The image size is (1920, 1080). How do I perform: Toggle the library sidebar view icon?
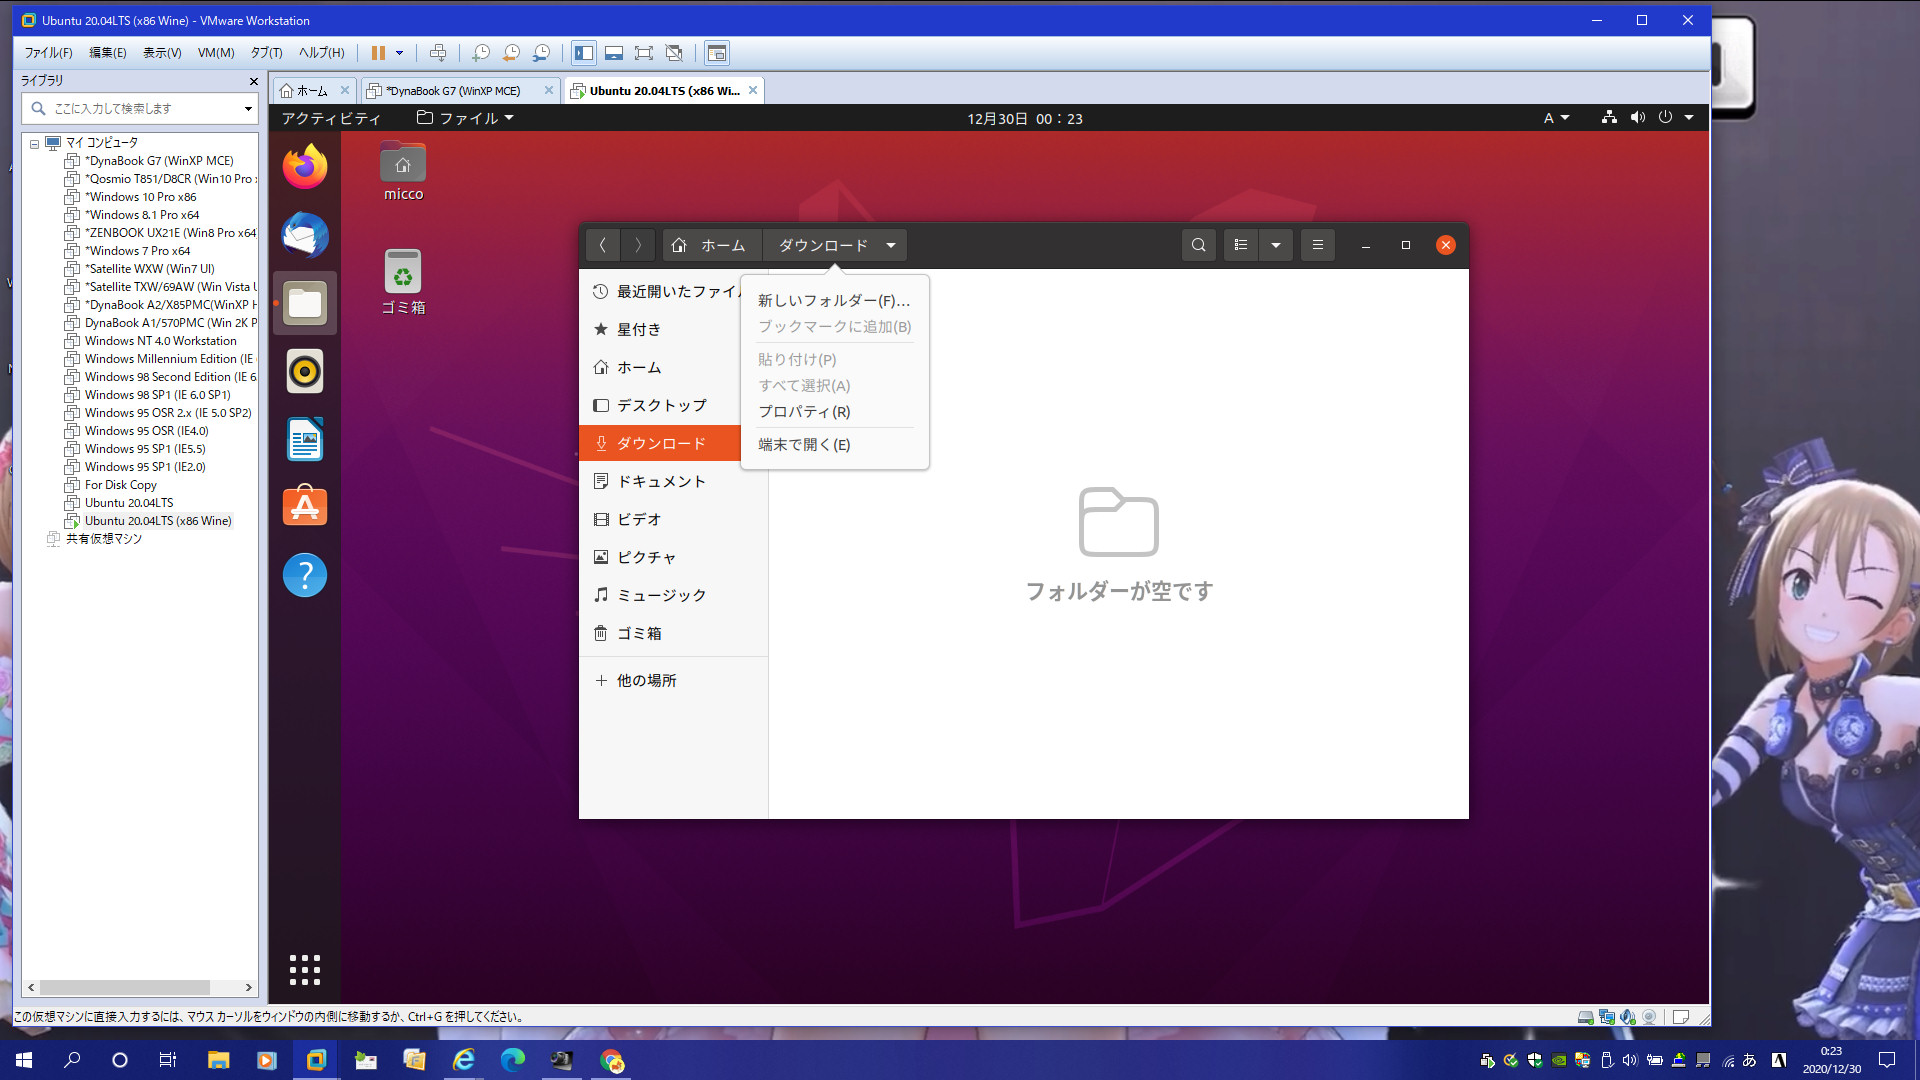[x=584, y=53]
